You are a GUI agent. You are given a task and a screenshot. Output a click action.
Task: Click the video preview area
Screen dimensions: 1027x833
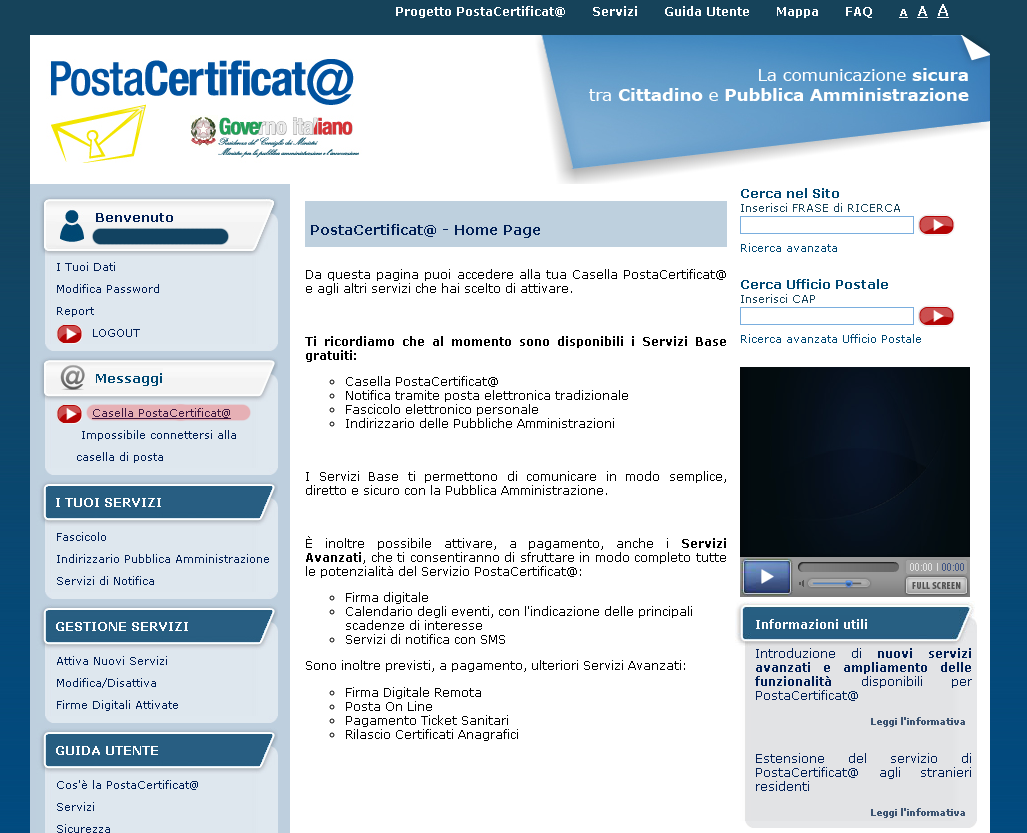[855, 462]
